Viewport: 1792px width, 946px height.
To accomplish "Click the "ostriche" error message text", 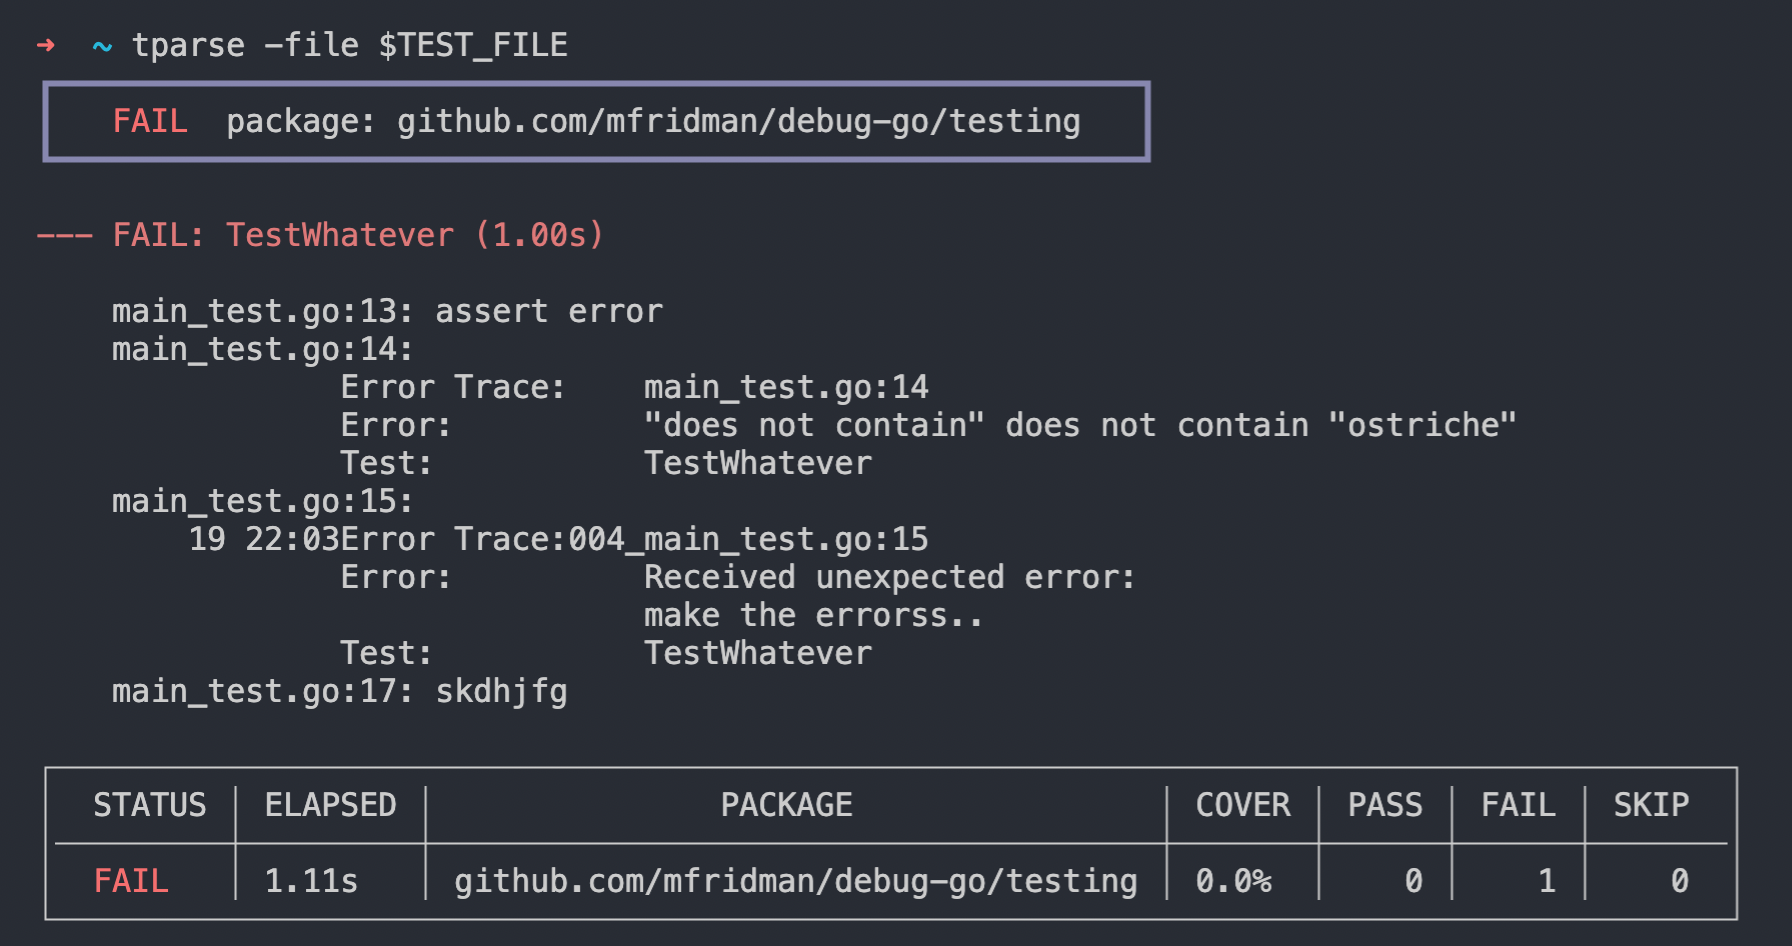I will [1422, 425].
